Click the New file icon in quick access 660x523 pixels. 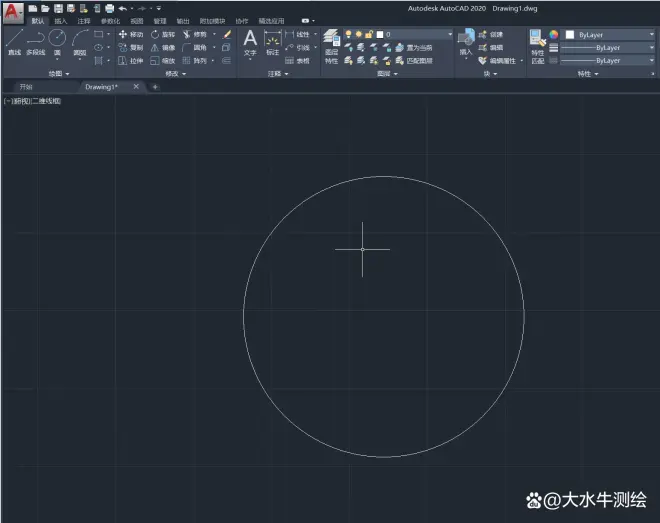[32, 8]
